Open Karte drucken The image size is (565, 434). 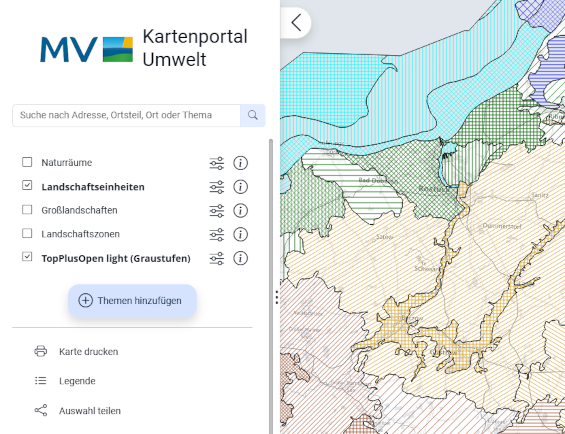click(89, 351)
